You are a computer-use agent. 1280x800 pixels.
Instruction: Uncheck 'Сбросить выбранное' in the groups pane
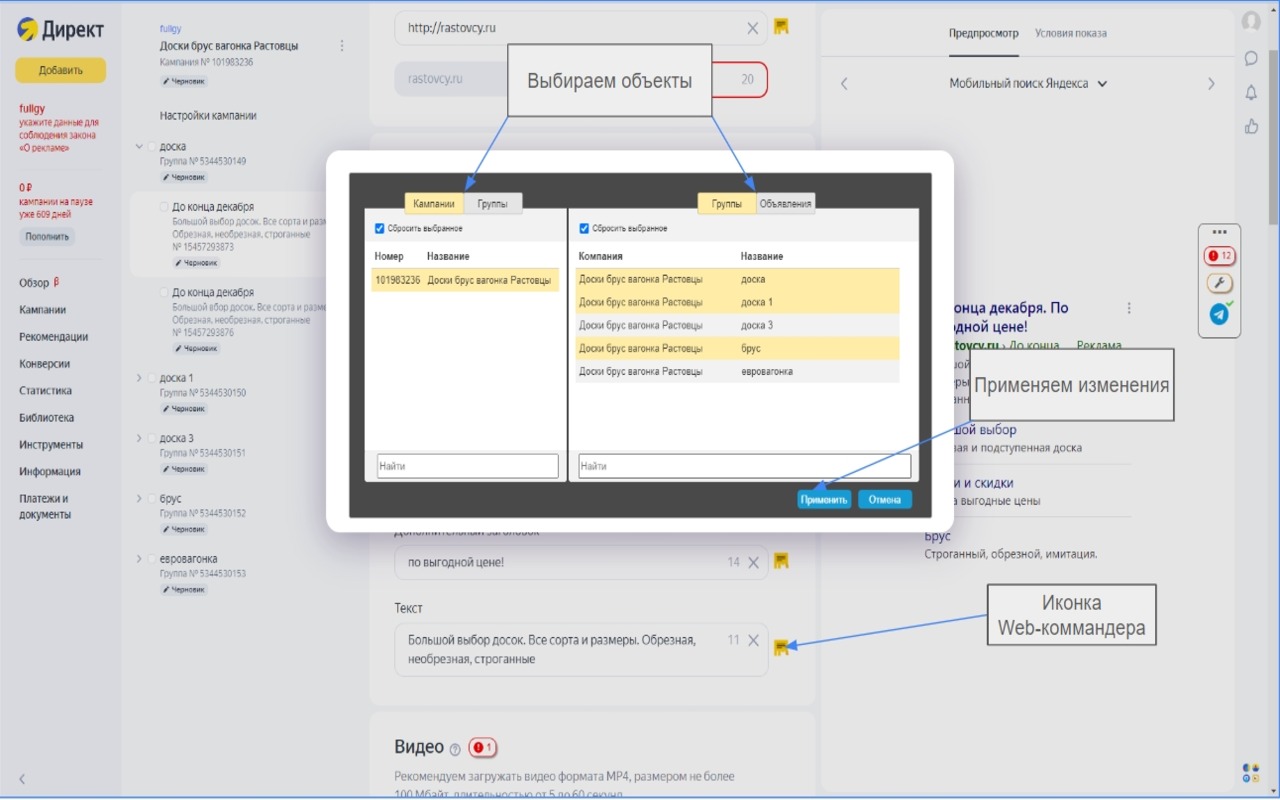[x=584, y=228]
